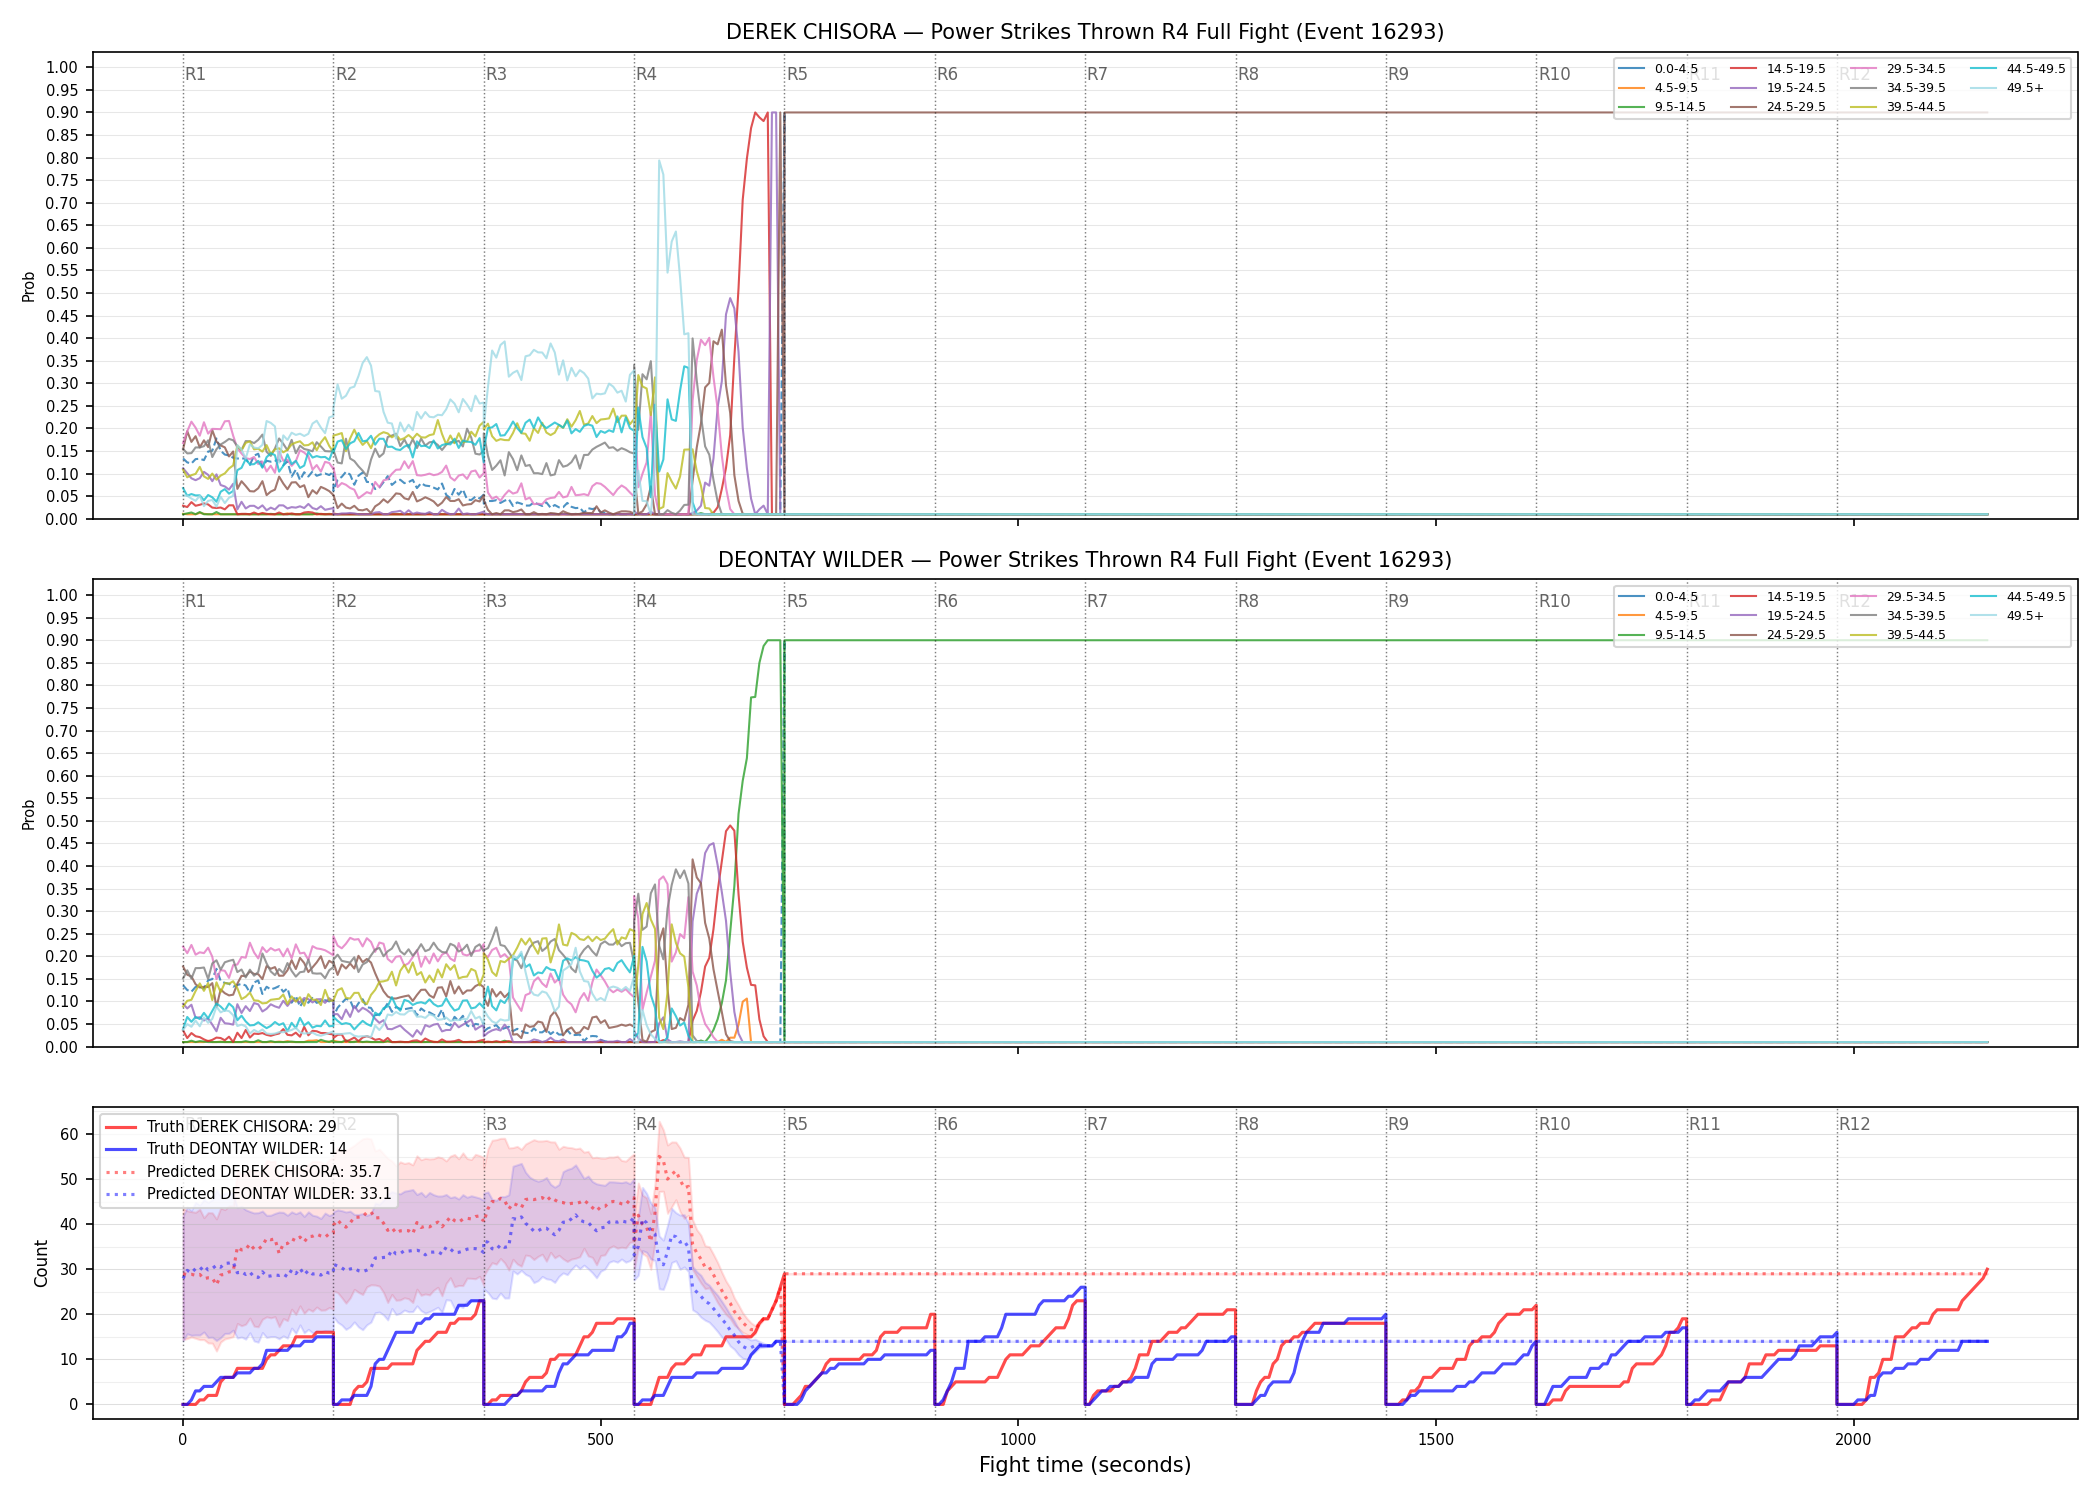This screenshot has height=1500, width=2100.
Task: Click the 34.5-39.5 legend entry in top chart
Action: pos(1897,88)
